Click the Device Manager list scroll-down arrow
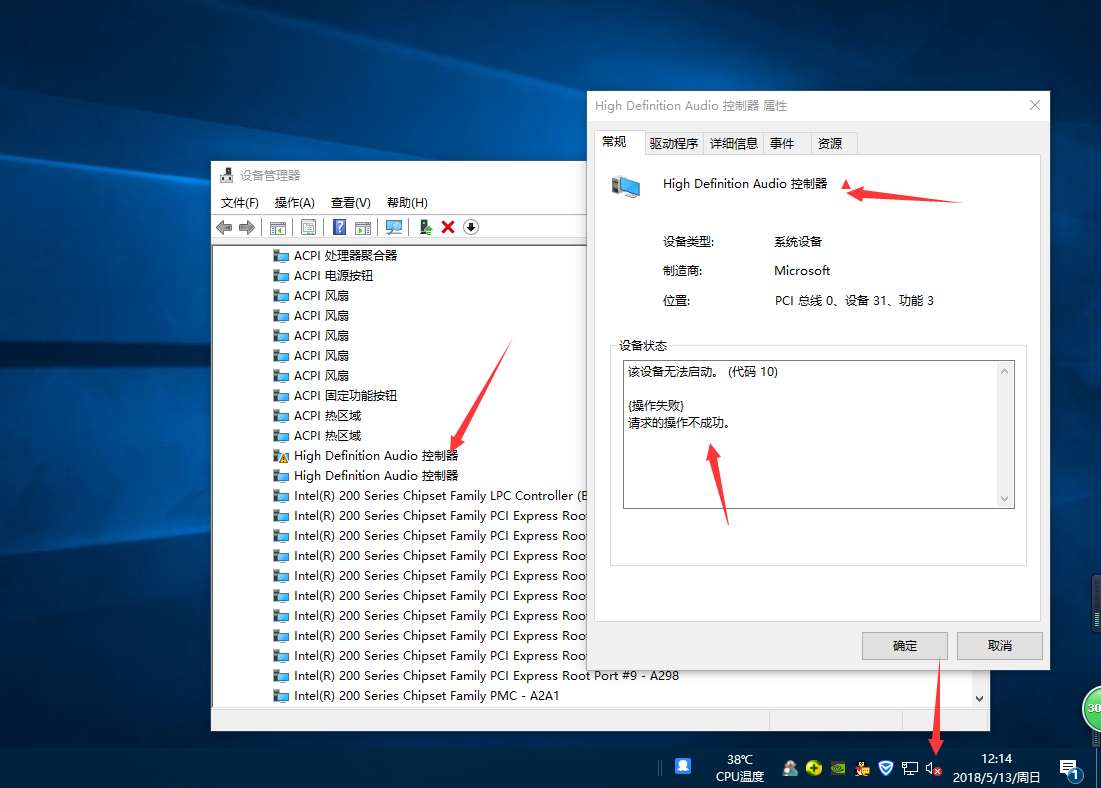The width and height of the screenshot is (1101, 788). (x=980, y=698)
